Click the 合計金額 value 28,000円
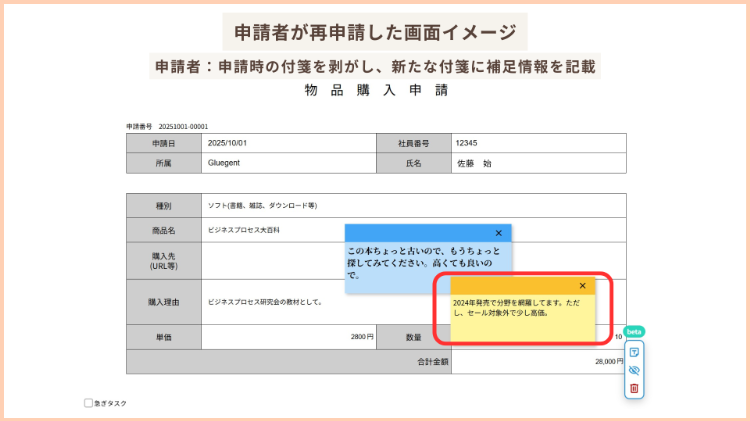The height and width of the screenshot is (421, 750). click(538, 361)
